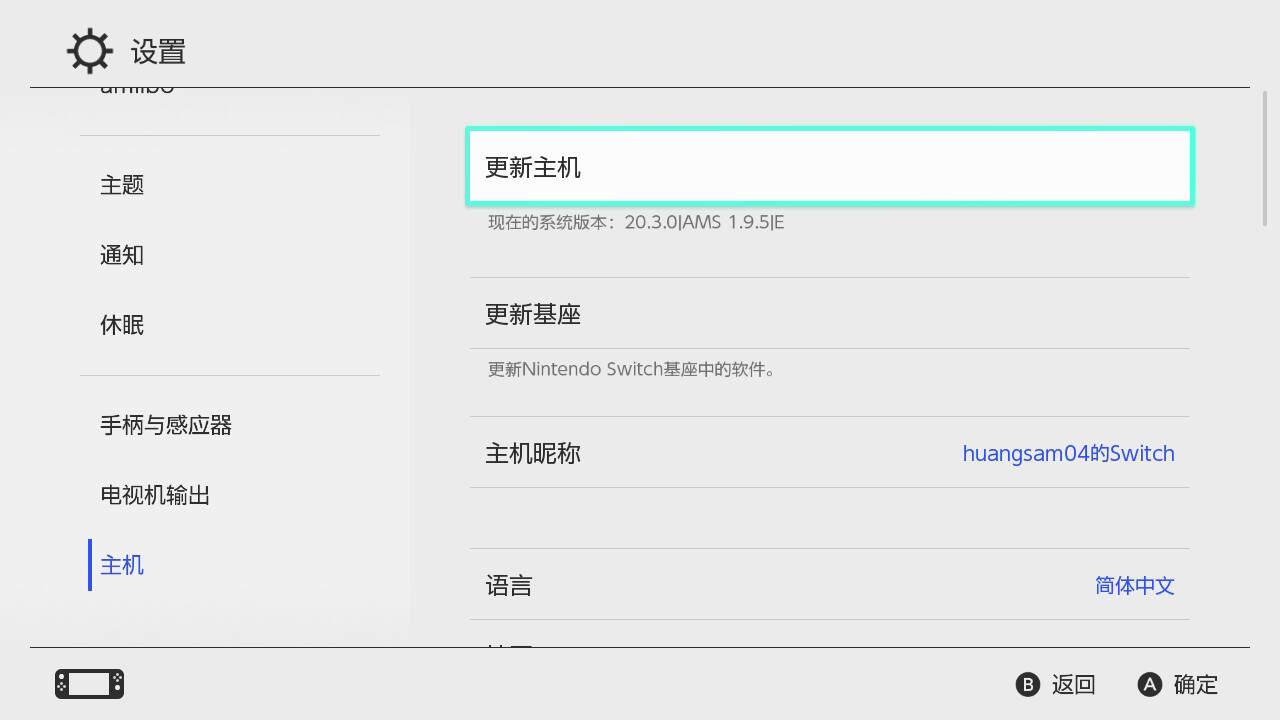Open 电视机输出 TV output settings
Viewport: 1280px width, 720px height.
coord(155,495)
